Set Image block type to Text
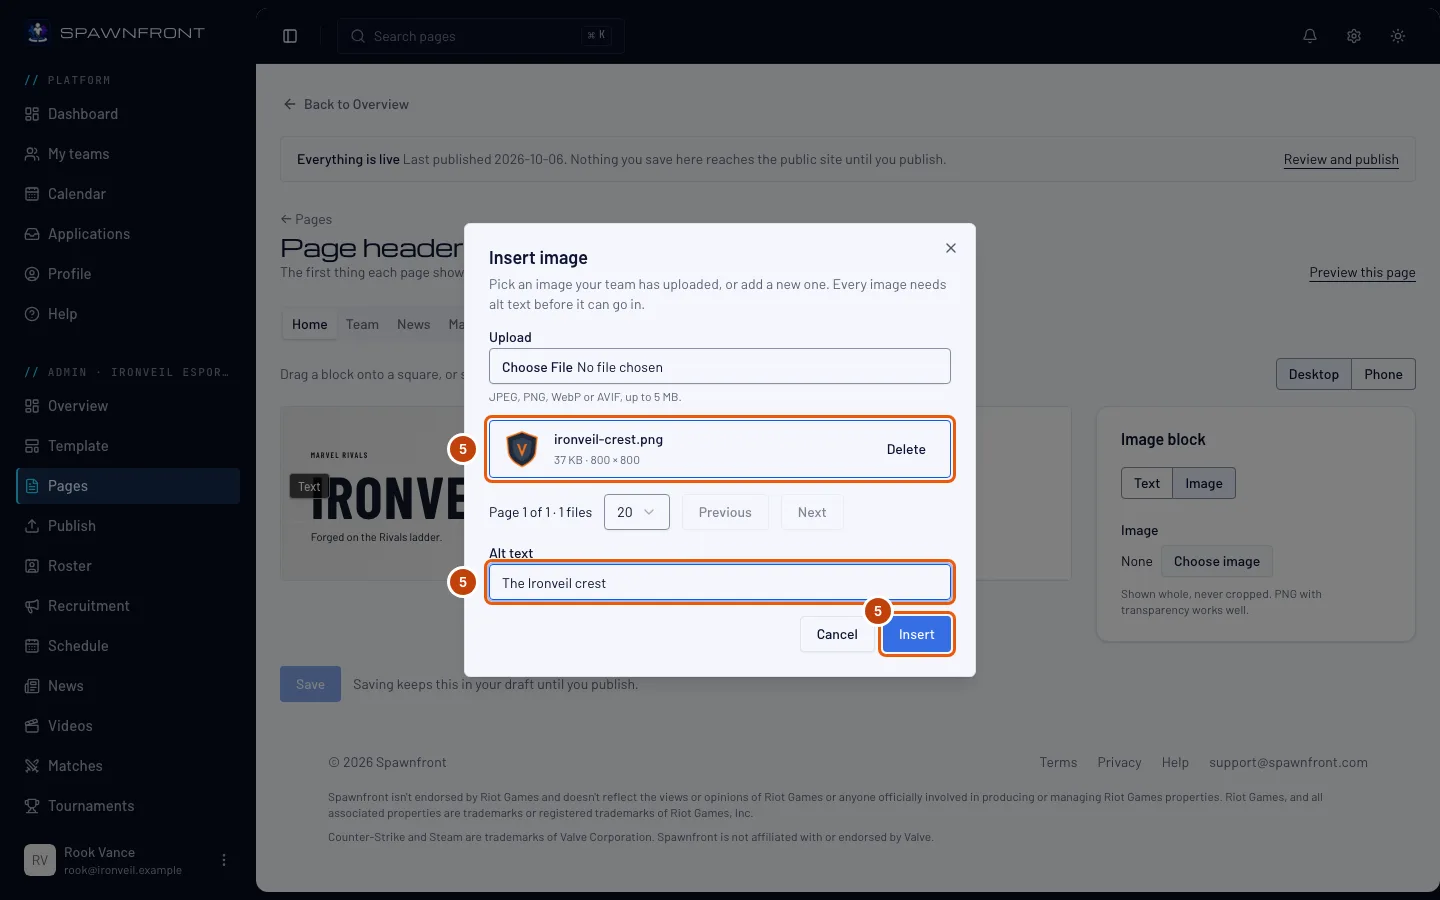The height and width of the screenshot is (900, 1440). [x=1147, y=483]
